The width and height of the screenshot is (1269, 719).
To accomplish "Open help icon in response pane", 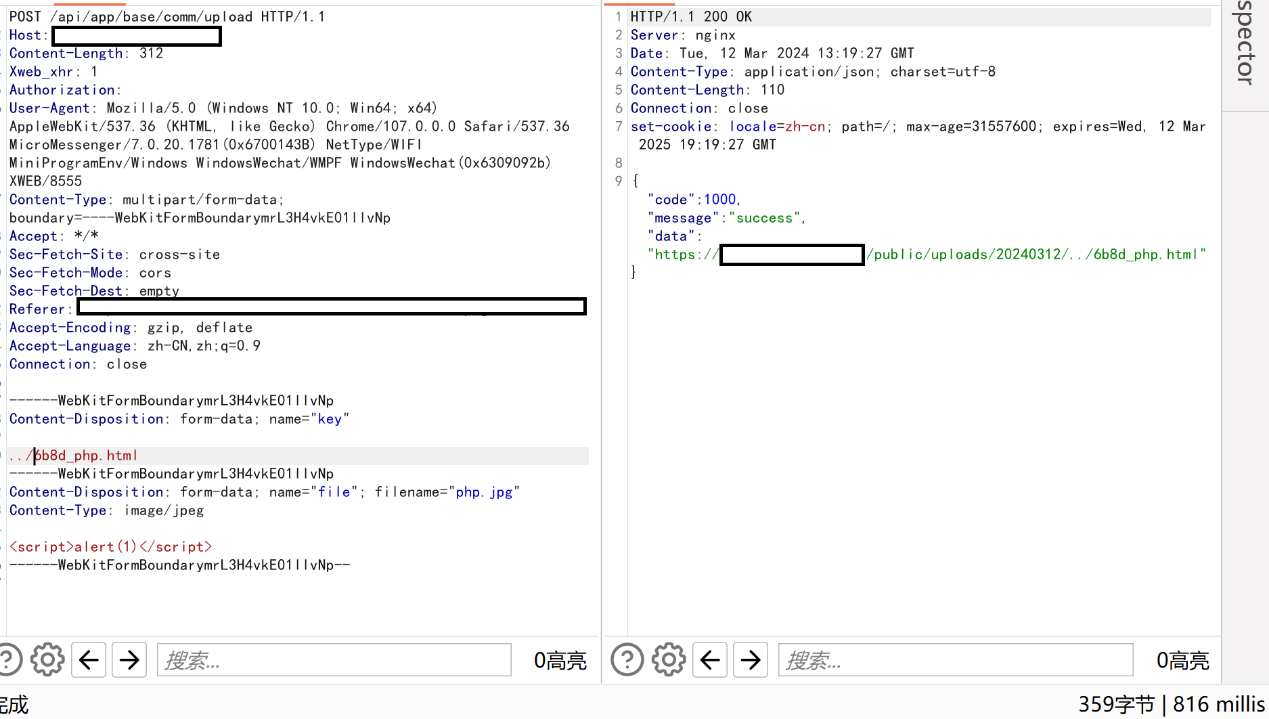I will pyautogui.click(x=627, y=660).
